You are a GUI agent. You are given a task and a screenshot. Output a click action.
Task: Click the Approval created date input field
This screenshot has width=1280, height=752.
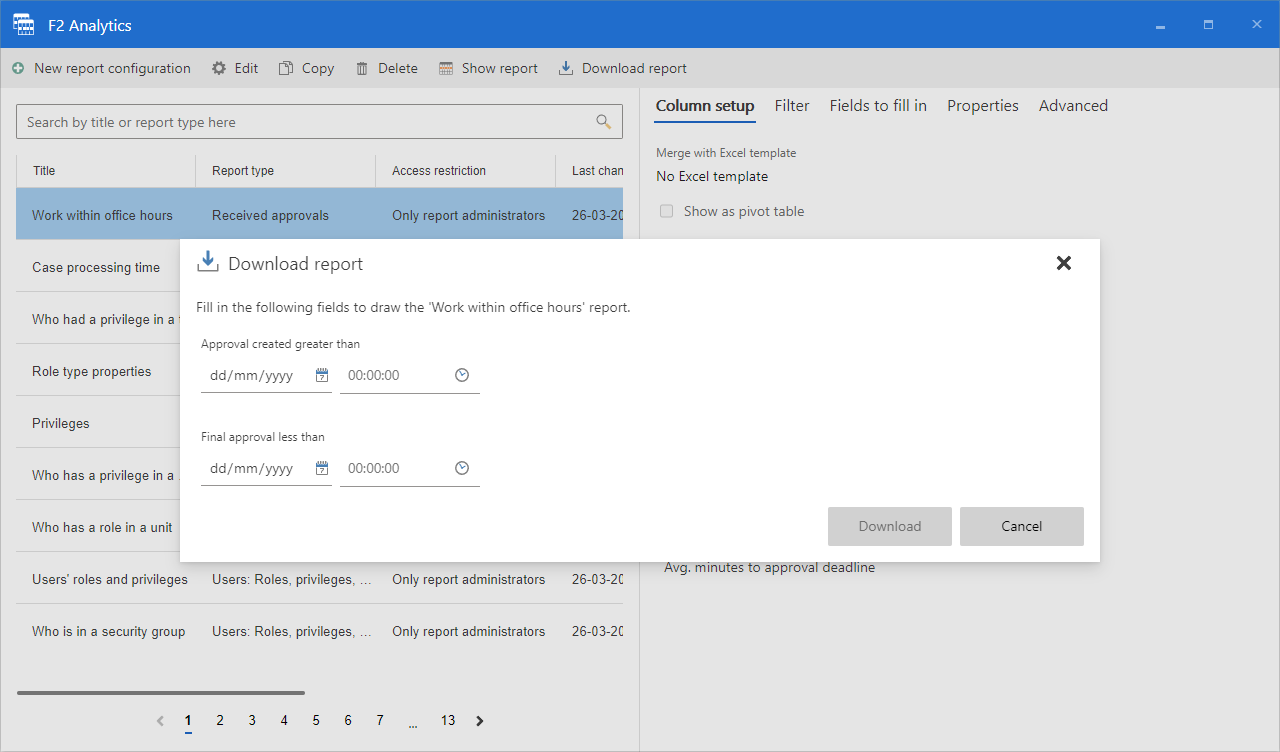pos(256,376)
